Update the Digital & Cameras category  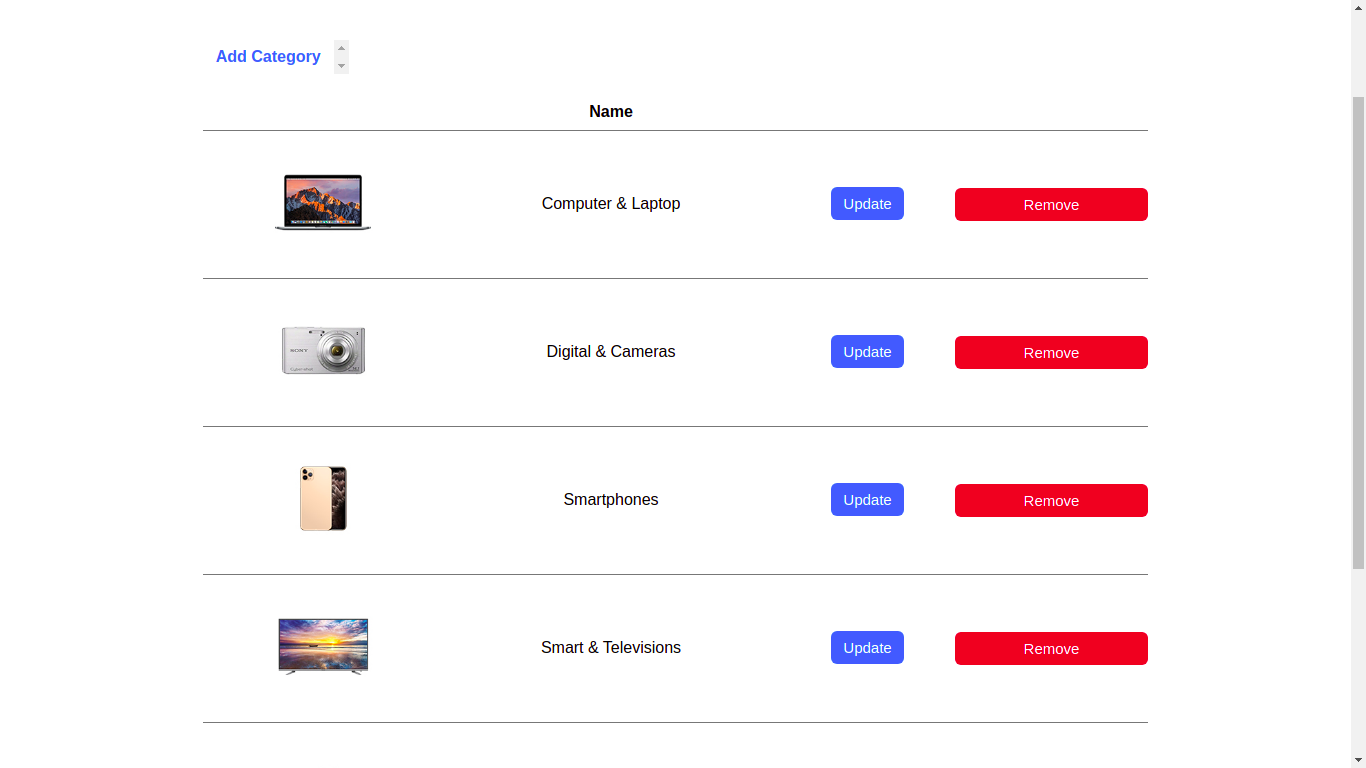[x=867, y=351]
